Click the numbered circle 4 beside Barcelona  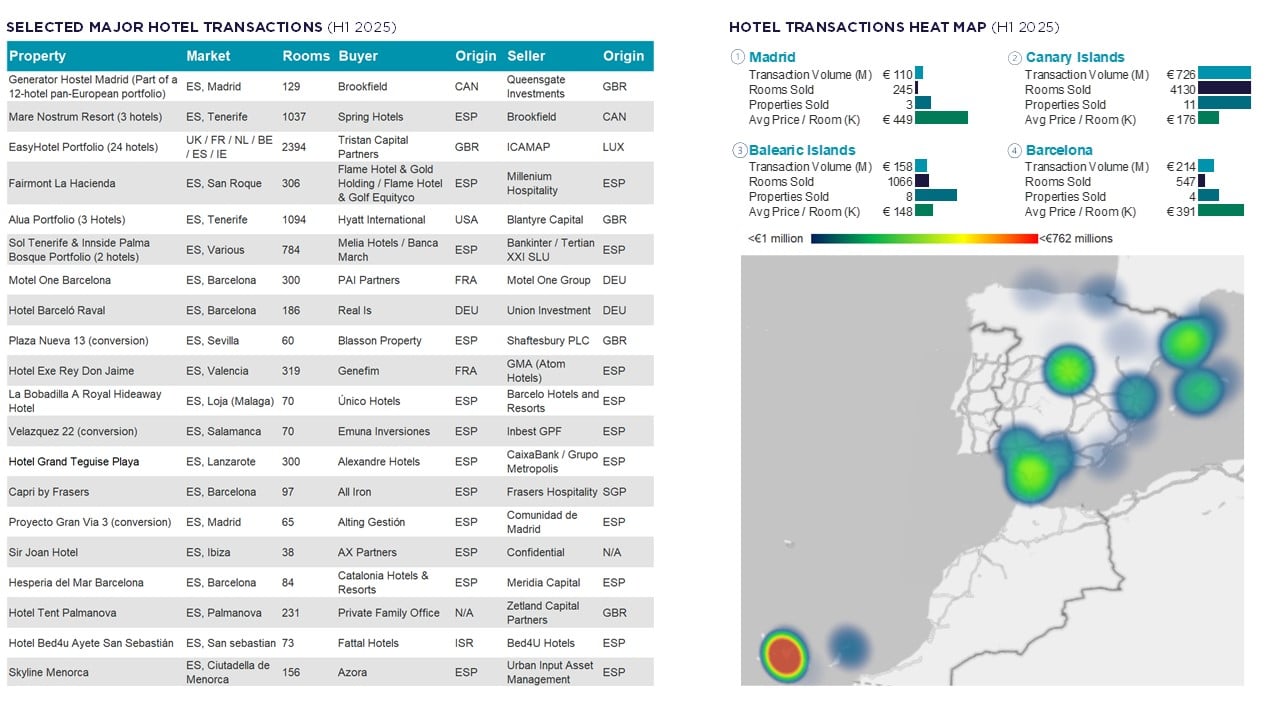(1015, 151)
